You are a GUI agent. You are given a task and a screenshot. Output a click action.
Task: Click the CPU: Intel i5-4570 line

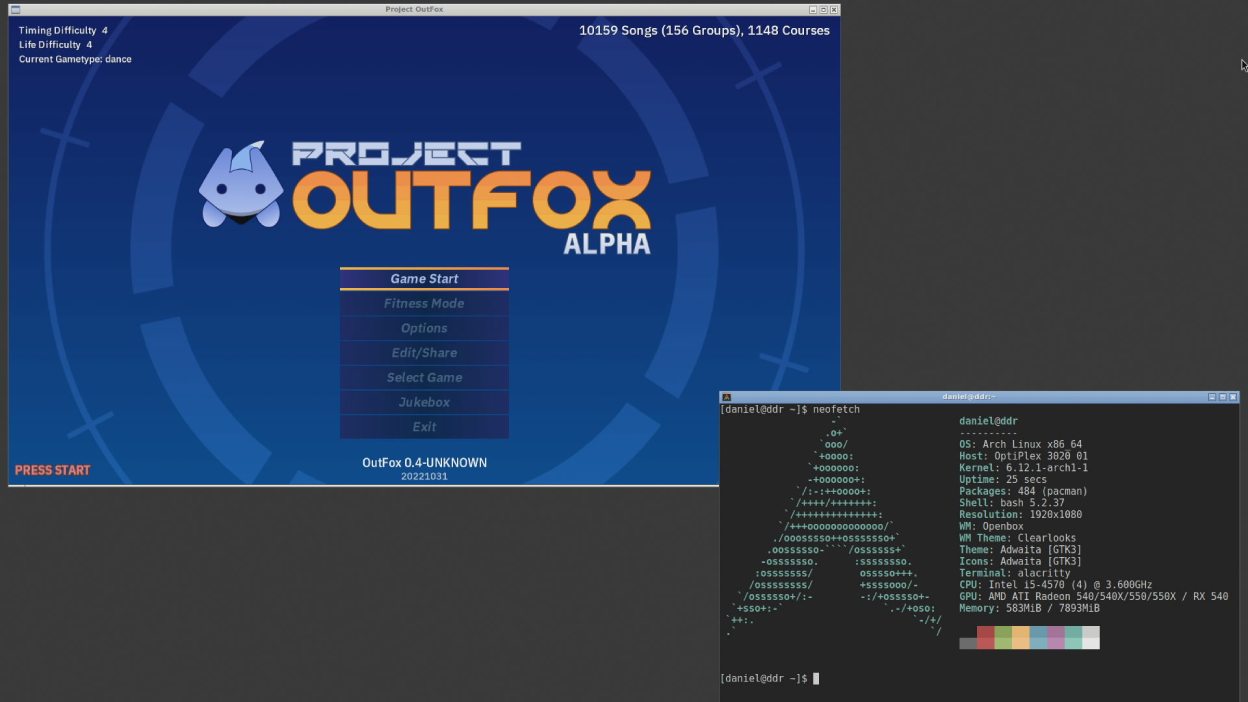click(1056, 585)
